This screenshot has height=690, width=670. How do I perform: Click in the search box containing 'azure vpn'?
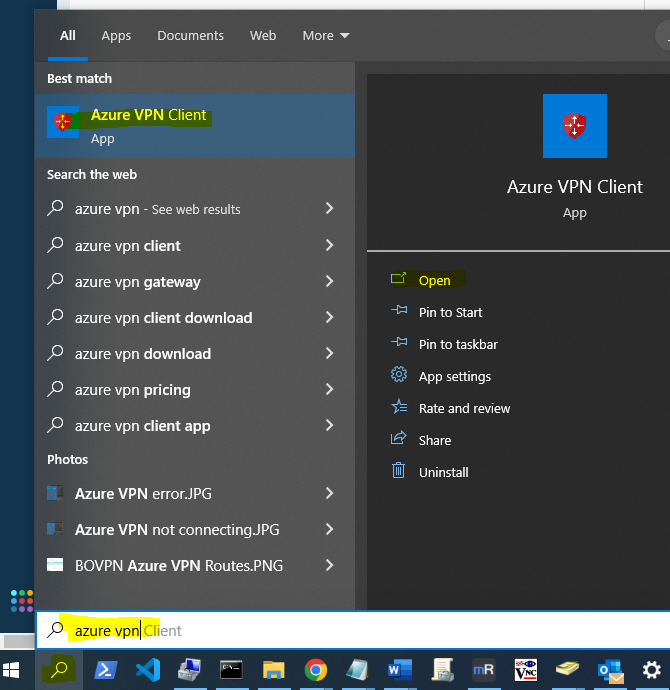pos(353,630)
